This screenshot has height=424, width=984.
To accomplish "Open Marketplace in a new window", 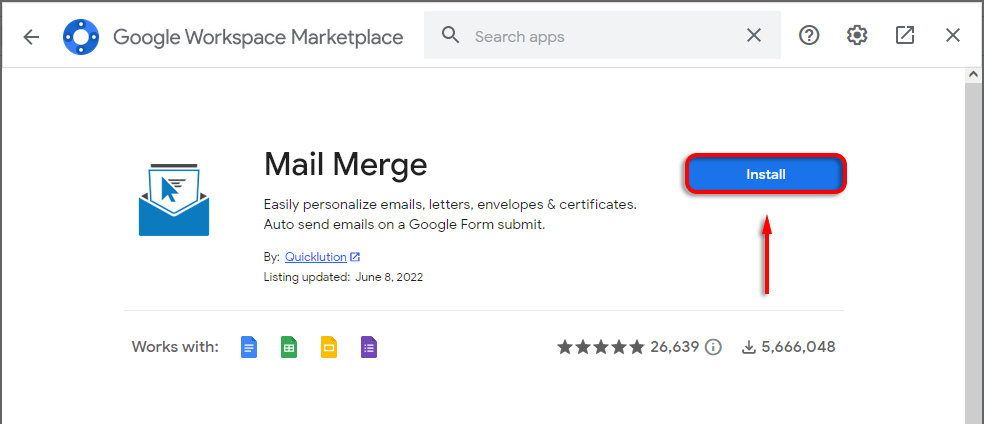I will pos(905,36).
